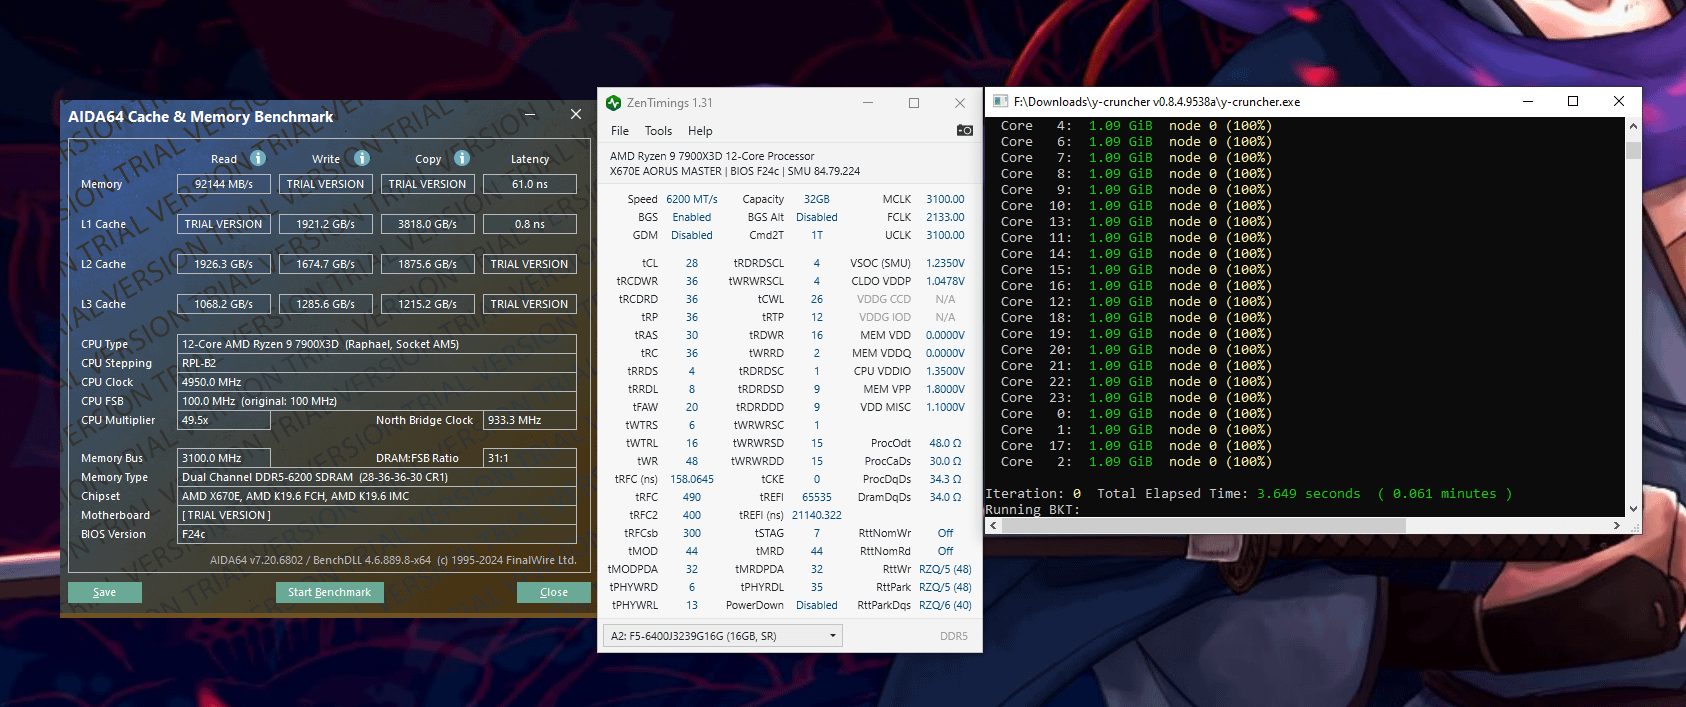Open the Help menu in ZenTimings

(x=700, y=131)
